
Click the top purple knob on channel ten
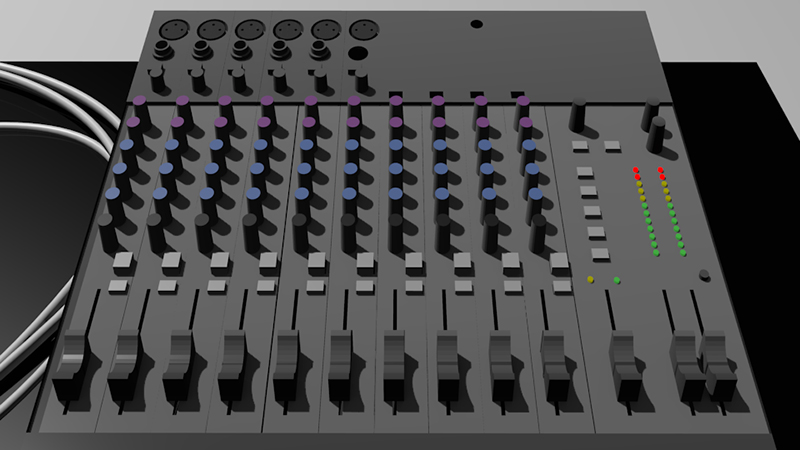pos(520,100)
